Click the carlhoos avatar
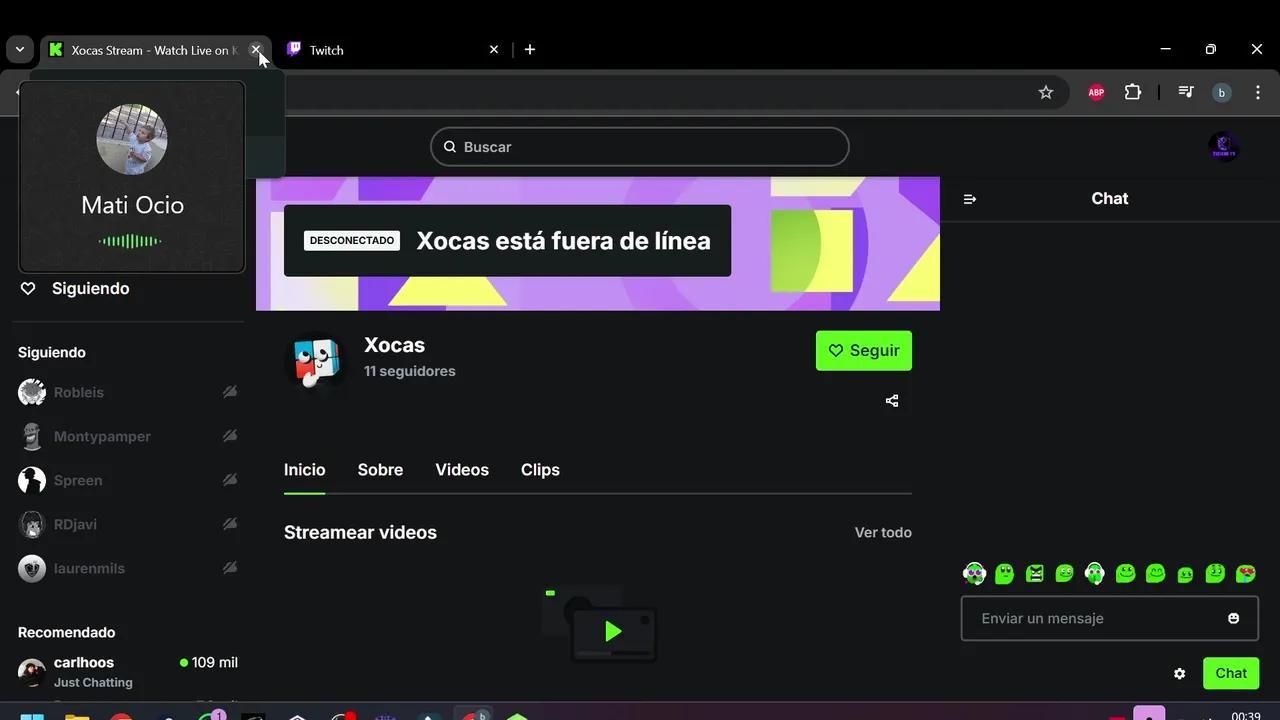The image size is (1280, 720). point(32,672)
